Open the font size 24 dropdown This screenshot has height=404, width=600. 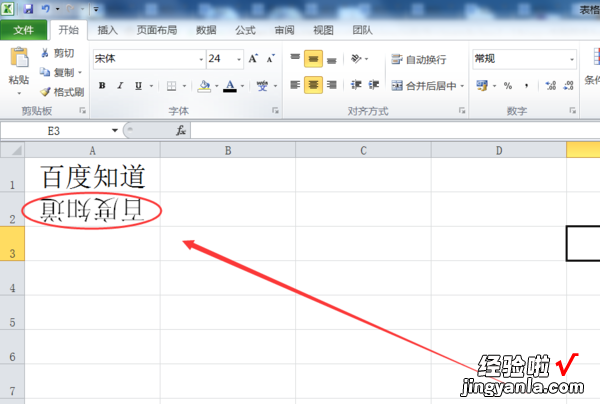click(239, 59)
